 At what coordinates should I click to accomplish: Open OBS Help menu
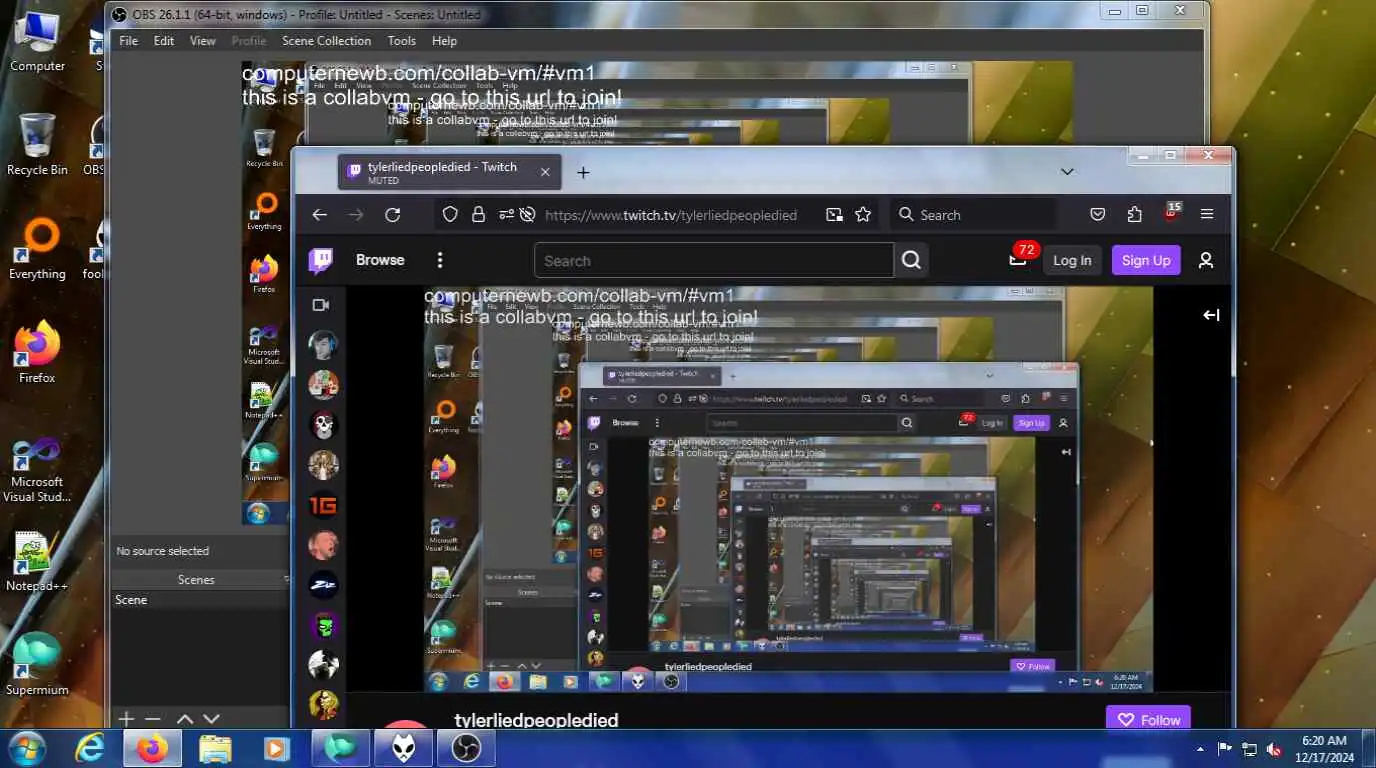pos(444,41)
